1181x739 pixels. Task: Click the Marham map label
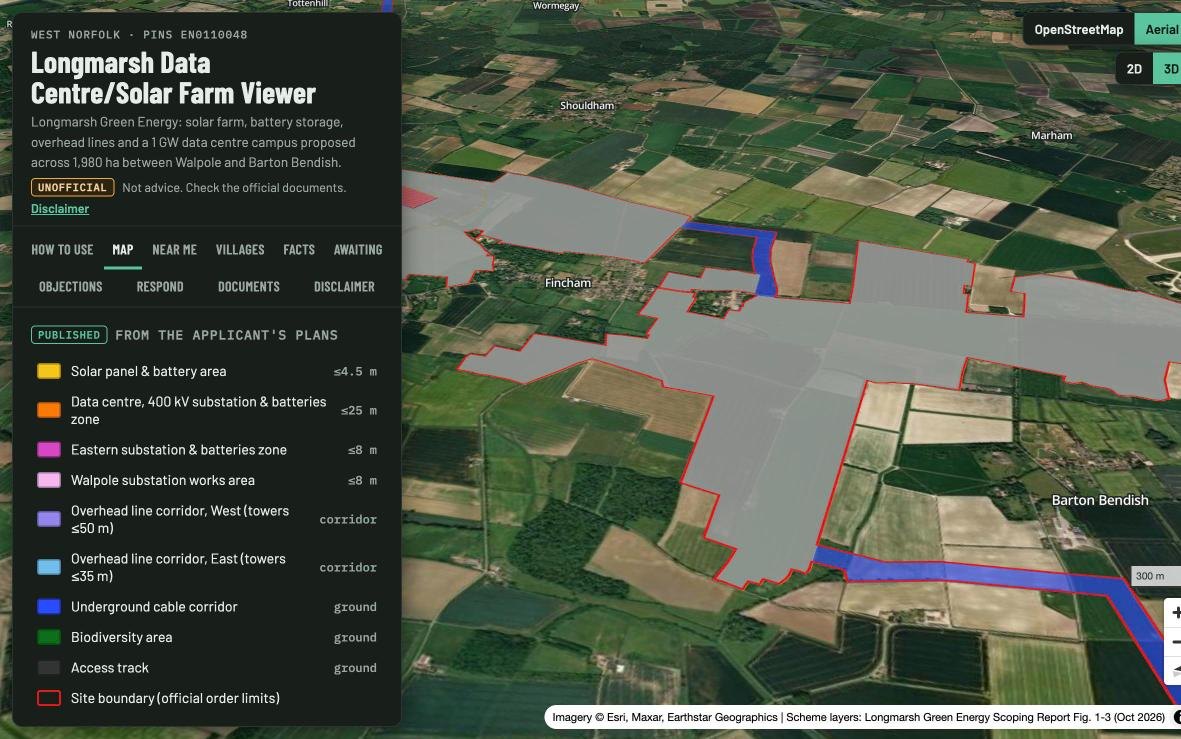1051,136
